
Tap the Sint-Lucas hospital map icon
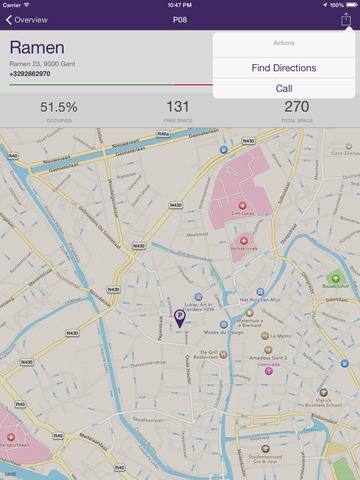coord(242,205)
